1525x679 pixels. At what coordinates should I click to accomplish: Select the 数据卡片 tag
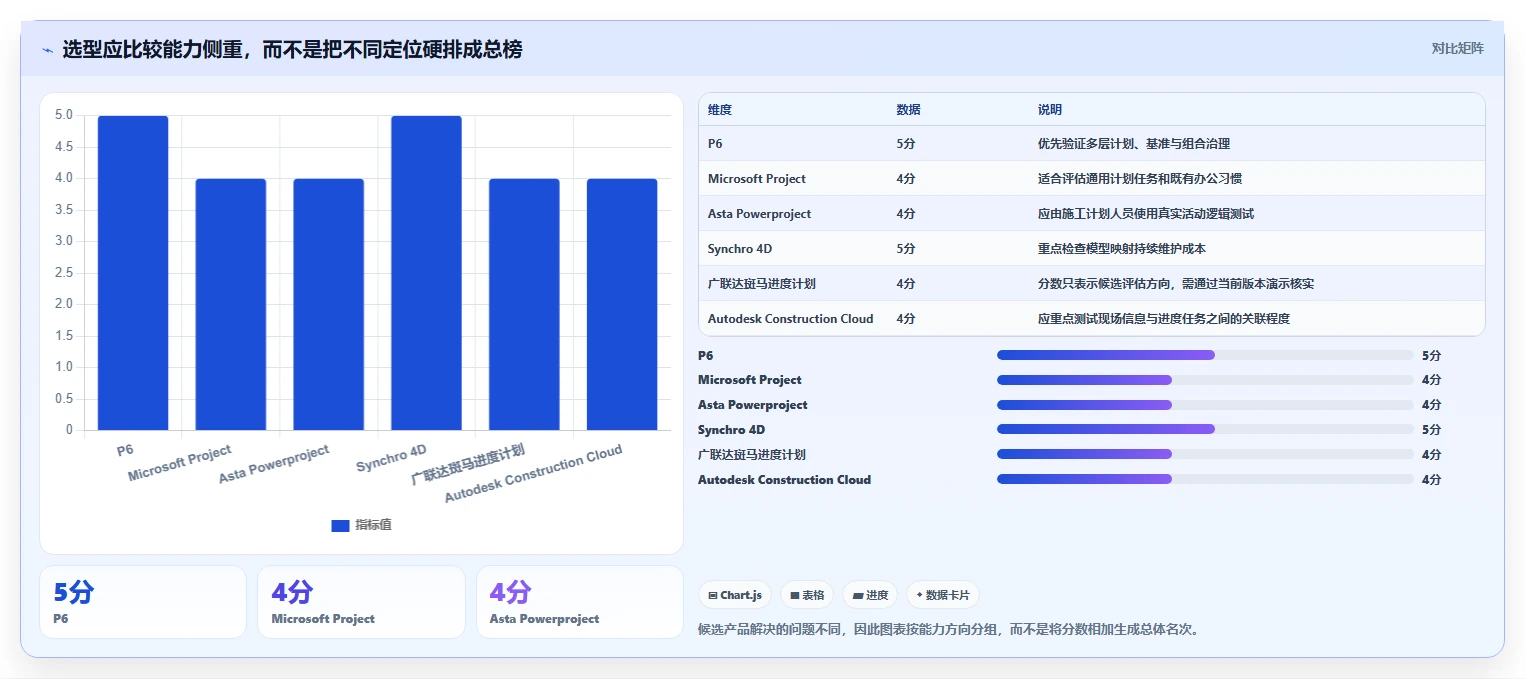coord(943,595)
